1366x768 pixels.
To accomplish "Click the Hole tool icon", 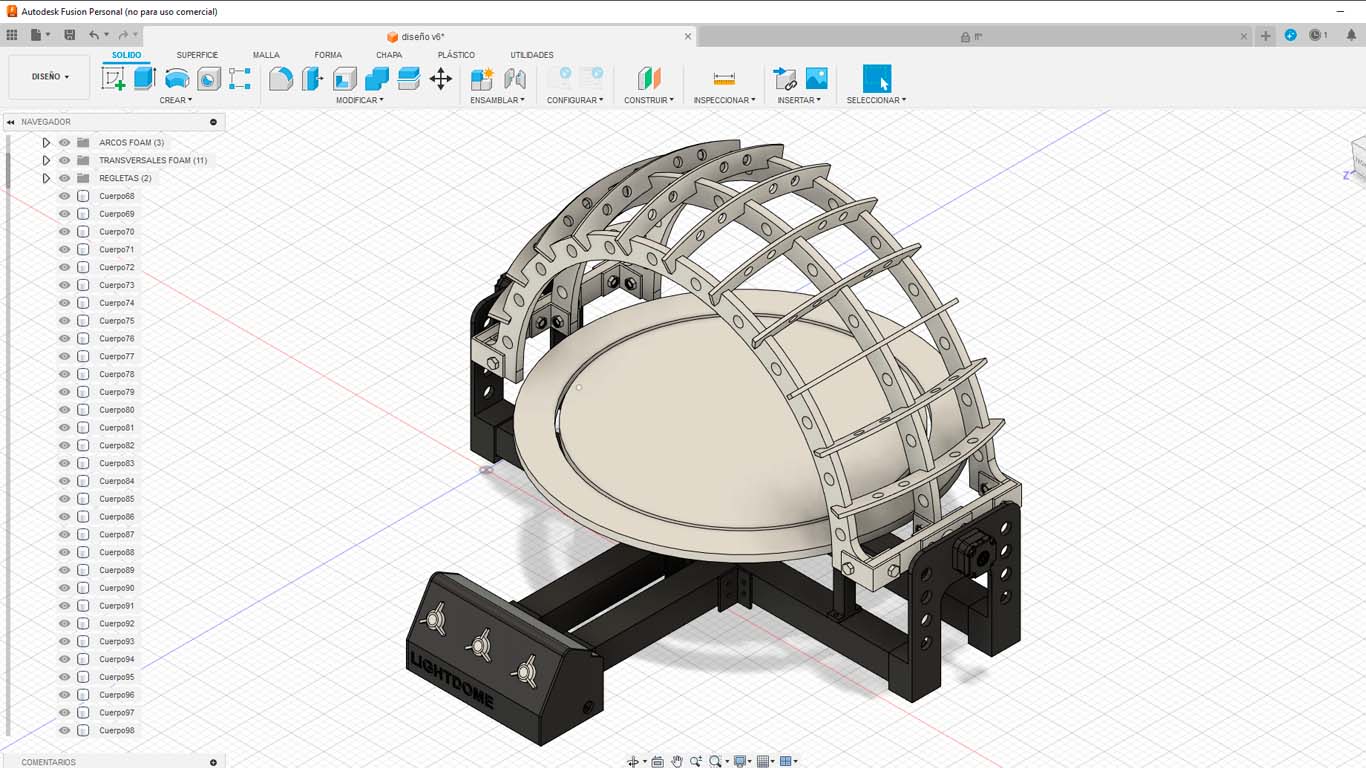I will click(x=209, y=79).
